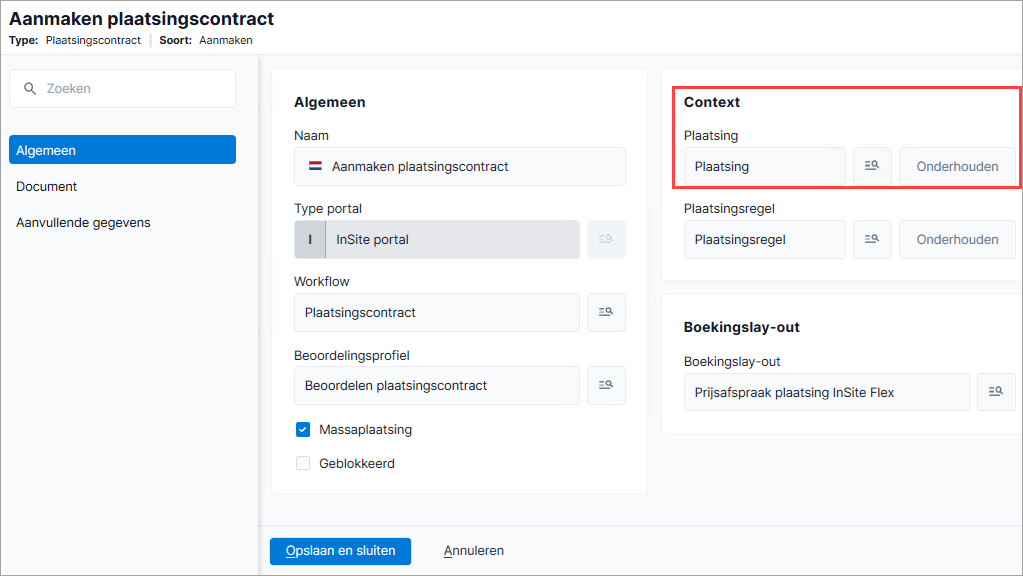Click Onderhouden button next to Plaatsing
Viewport: 1023px width, 576px height.
pos(957,166)
